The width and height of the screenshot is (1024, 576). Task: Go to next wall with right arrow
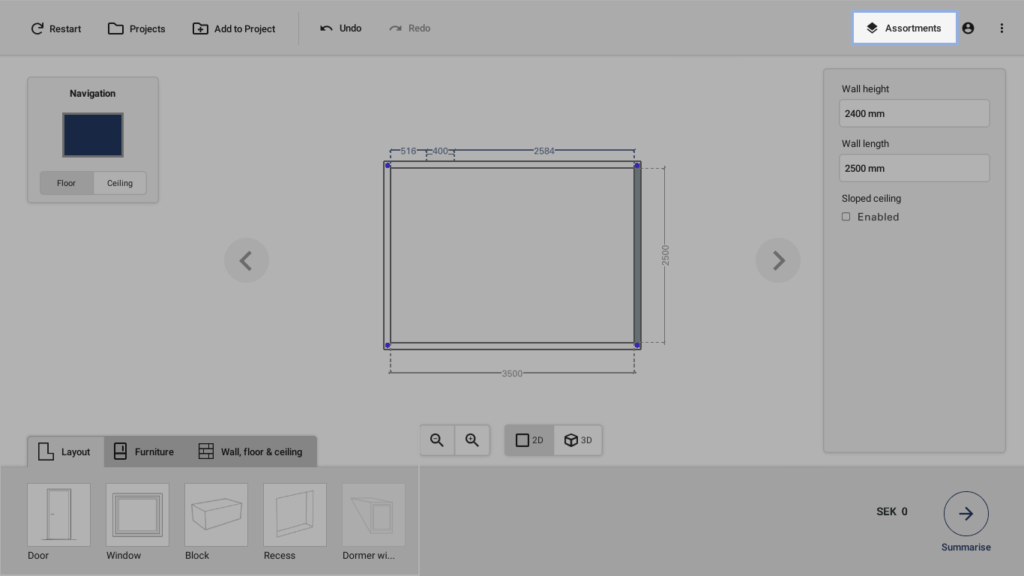tap(778, 261)
